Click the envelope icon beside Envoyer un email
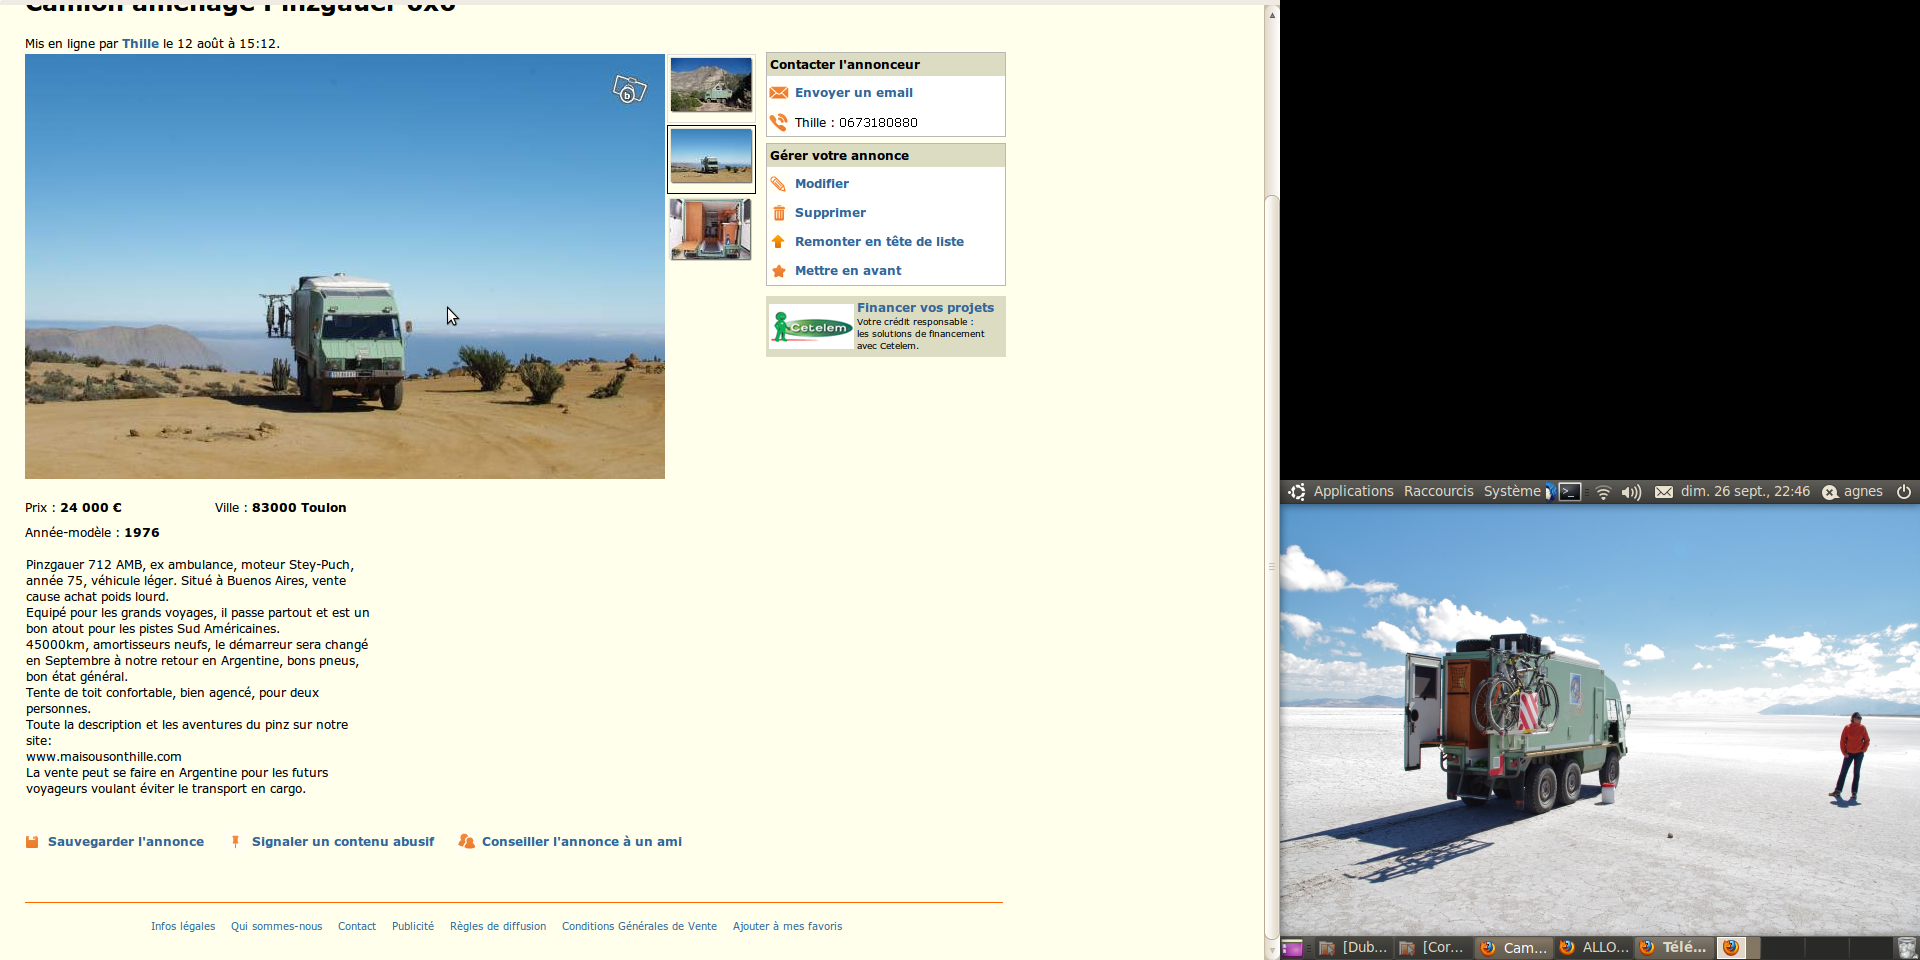1920x960 pixels. click(778, 93)
